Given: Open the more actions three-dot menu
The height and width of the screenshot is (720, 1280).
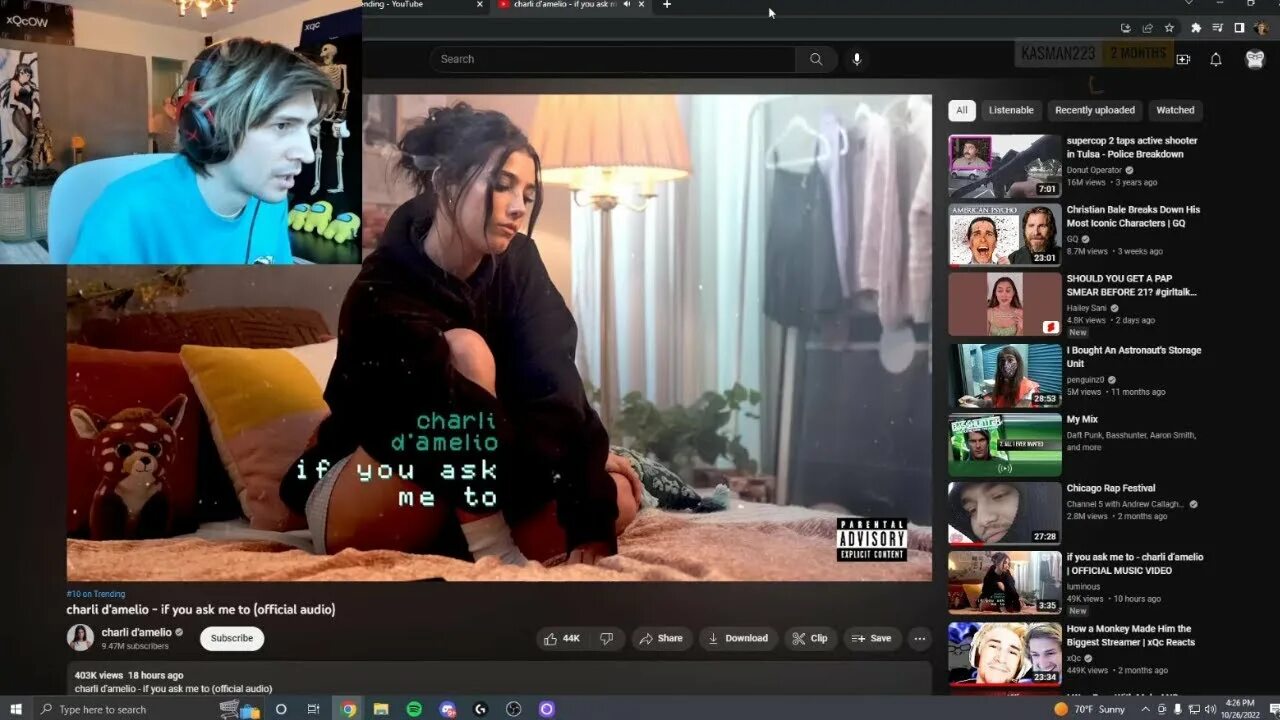Looking at the screenshot, I should 920,638.
